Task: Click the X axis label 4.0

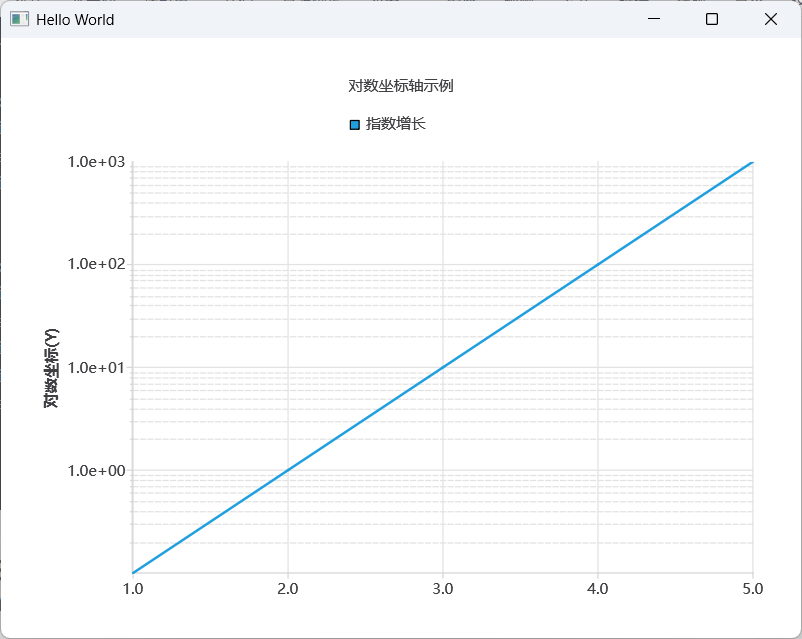Action: pos(598,589)
